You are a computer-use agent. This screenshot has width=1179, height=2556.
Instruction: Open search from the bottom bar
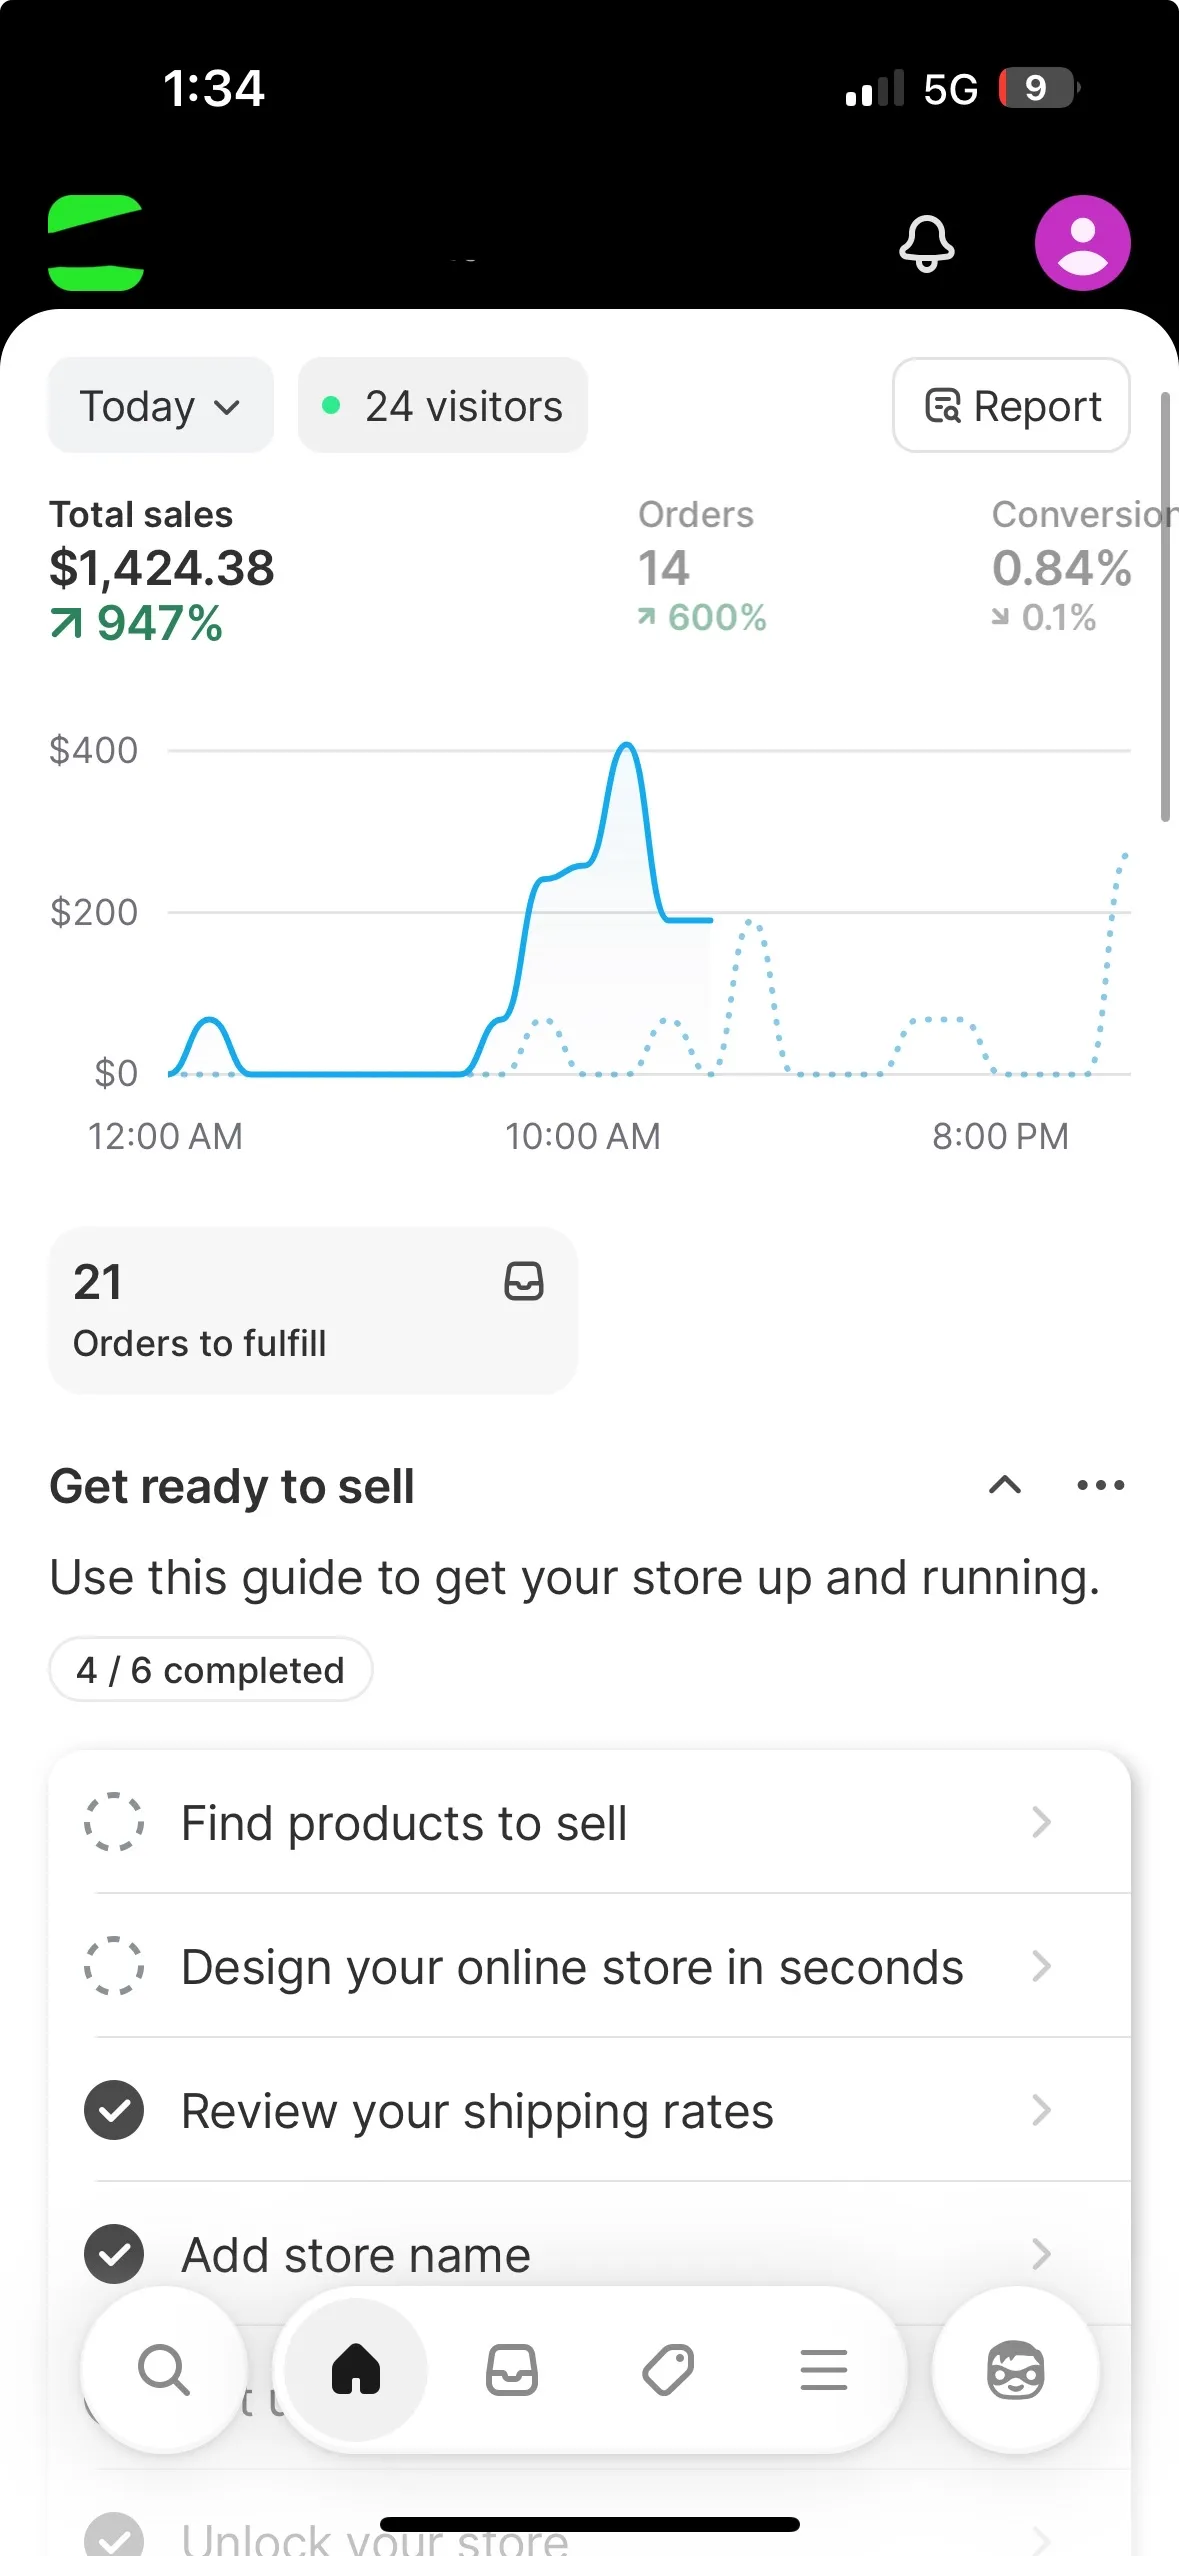pos(164,2369)
